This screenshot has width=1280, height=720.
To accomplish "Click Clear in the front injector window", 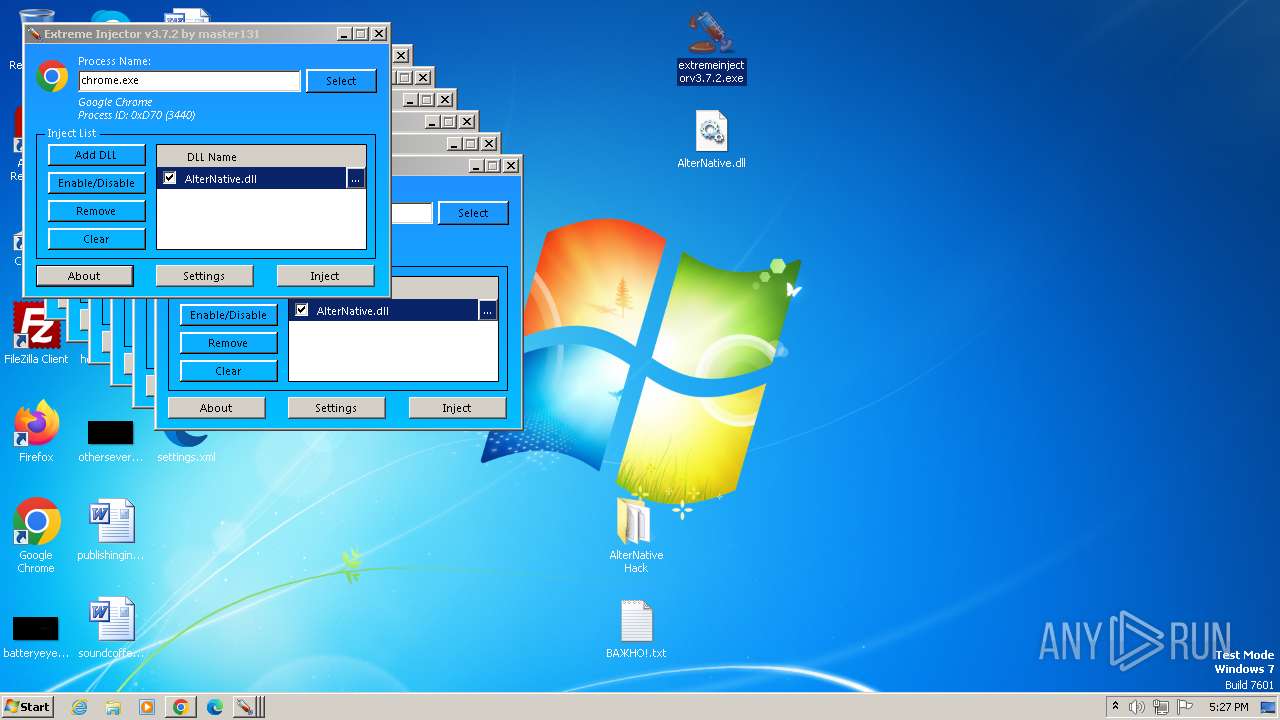I will (x=96, y=239).
